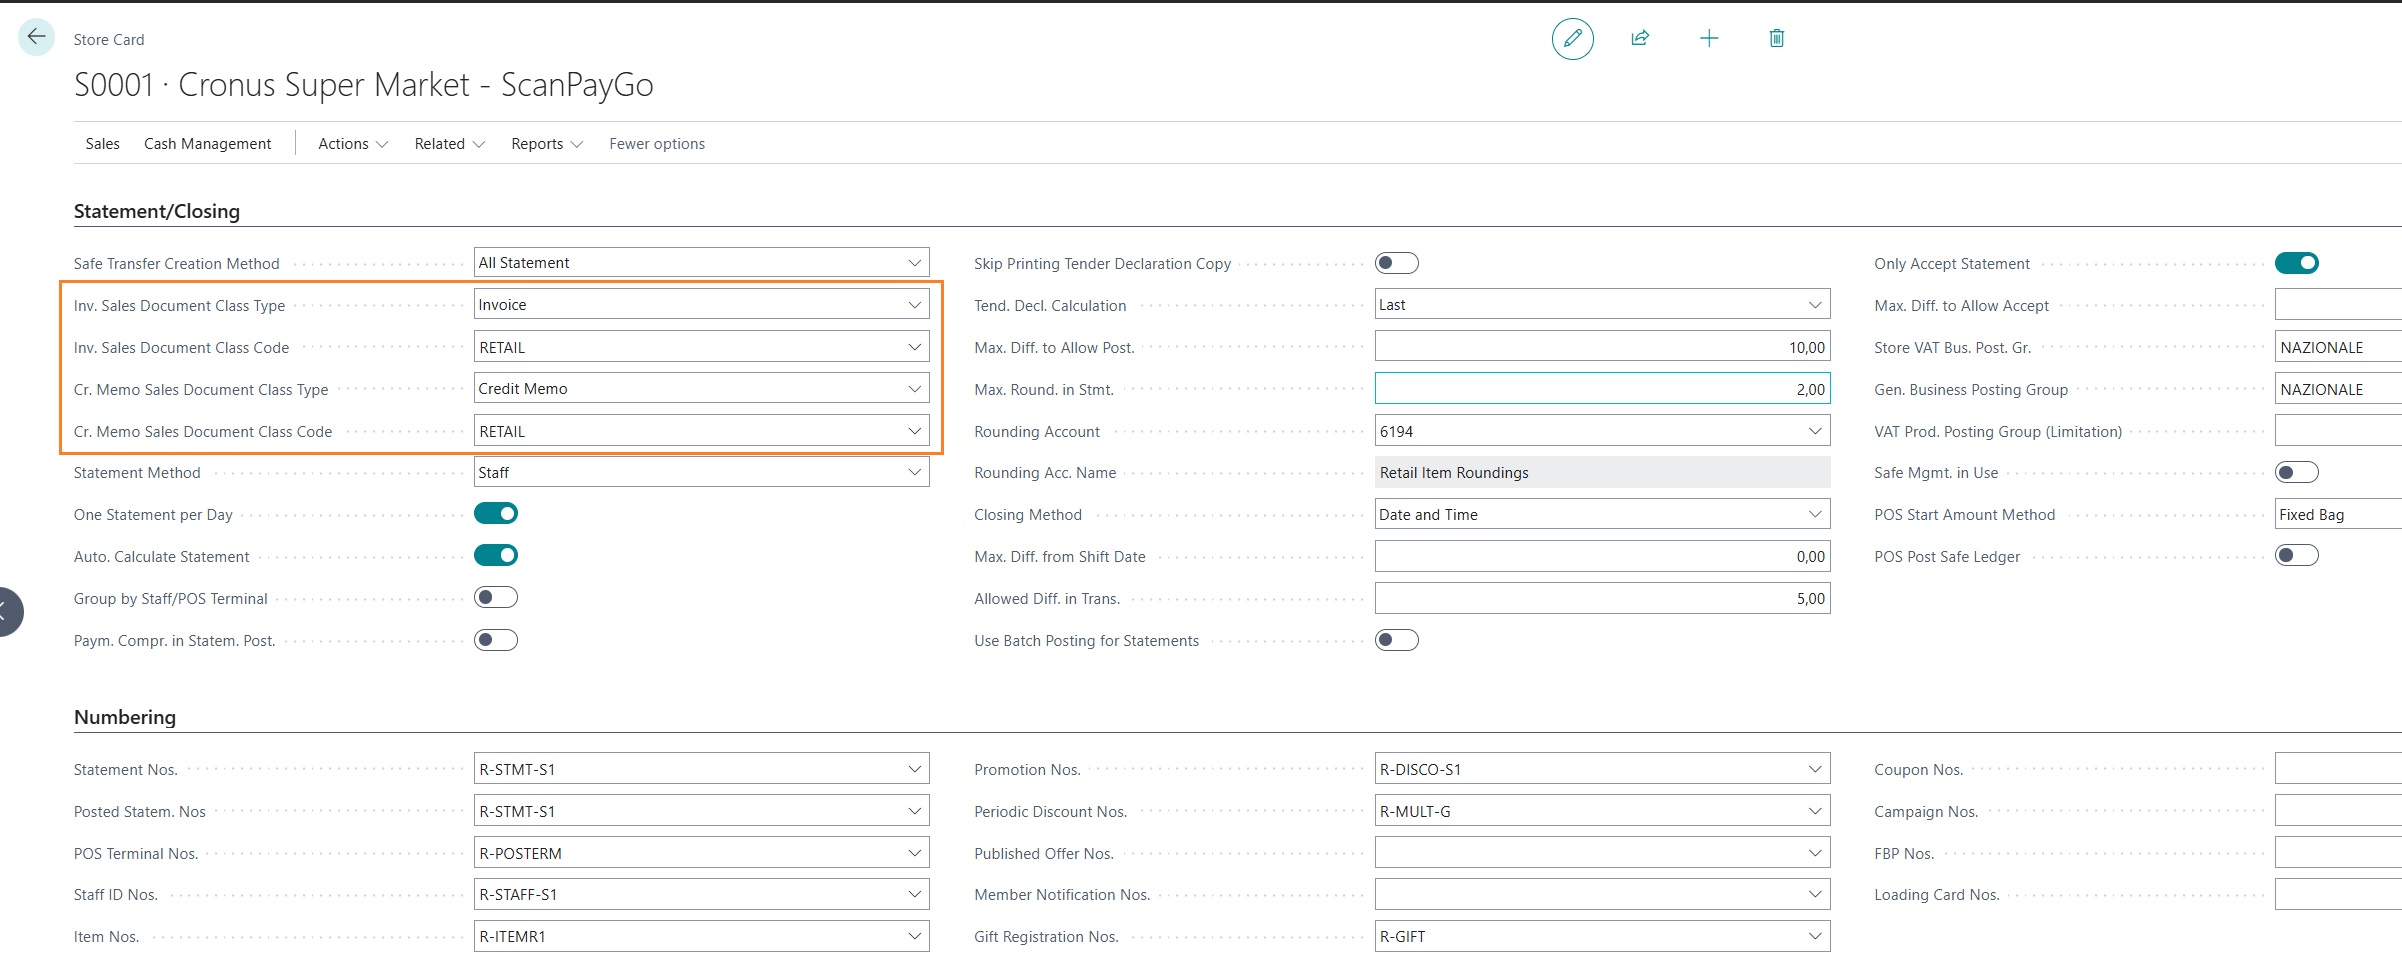Disable Only Accept Statement toggle
The width and height of the screenshot is (2402, 980).
coord(2296,263)
